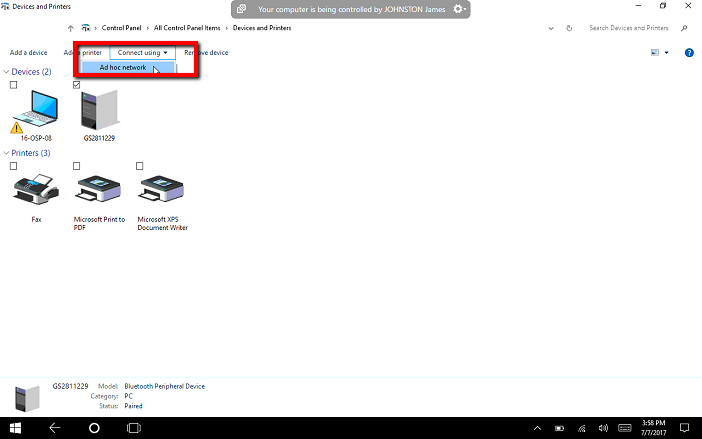Collapse the Printers (3) group
The height and width of the screenshot is (439, 702).
point(7,153)
